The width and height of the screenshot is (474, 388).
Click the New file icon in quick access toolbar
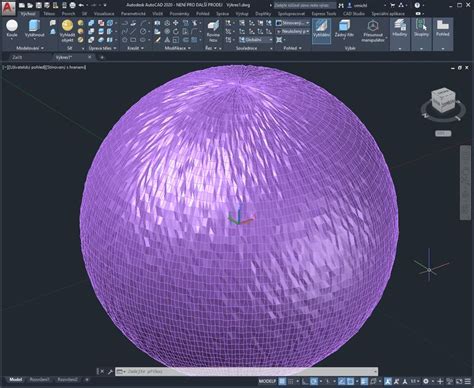[x=22, y=5]
